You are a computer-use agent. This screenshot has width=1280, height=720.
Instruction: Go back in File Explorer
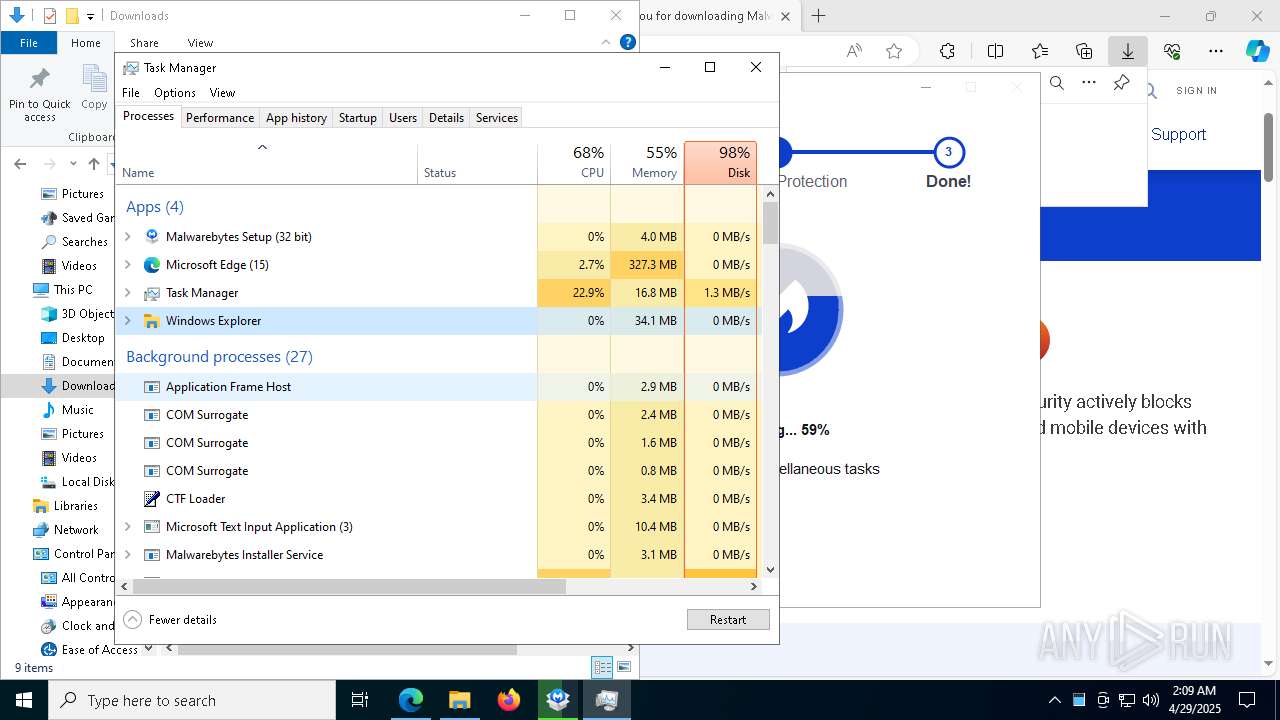[x=22, y=163]
